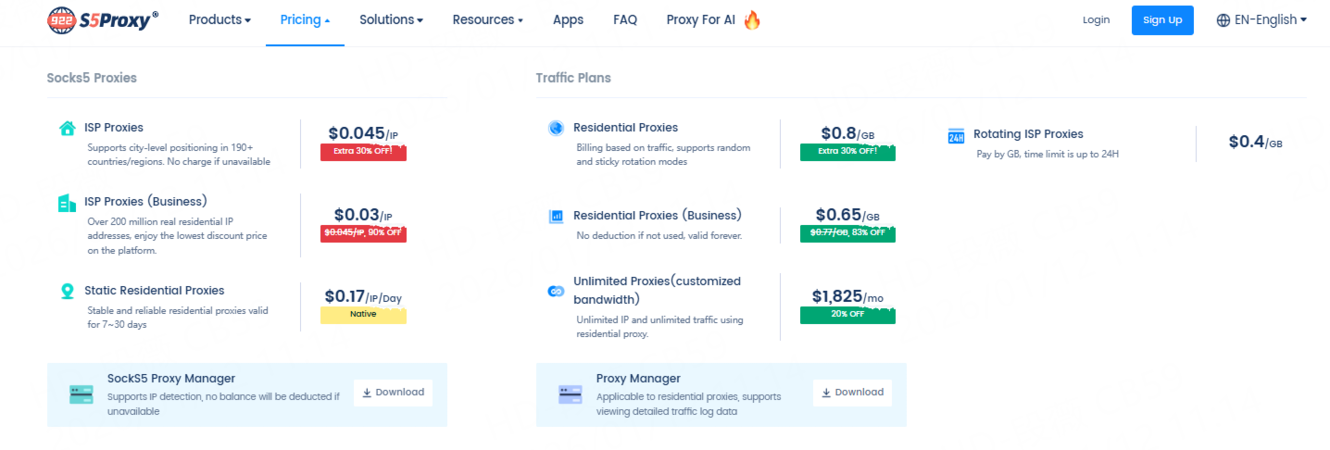
Task: Click the Unlimited Proxies infinity icon
Action: [556, 291]
